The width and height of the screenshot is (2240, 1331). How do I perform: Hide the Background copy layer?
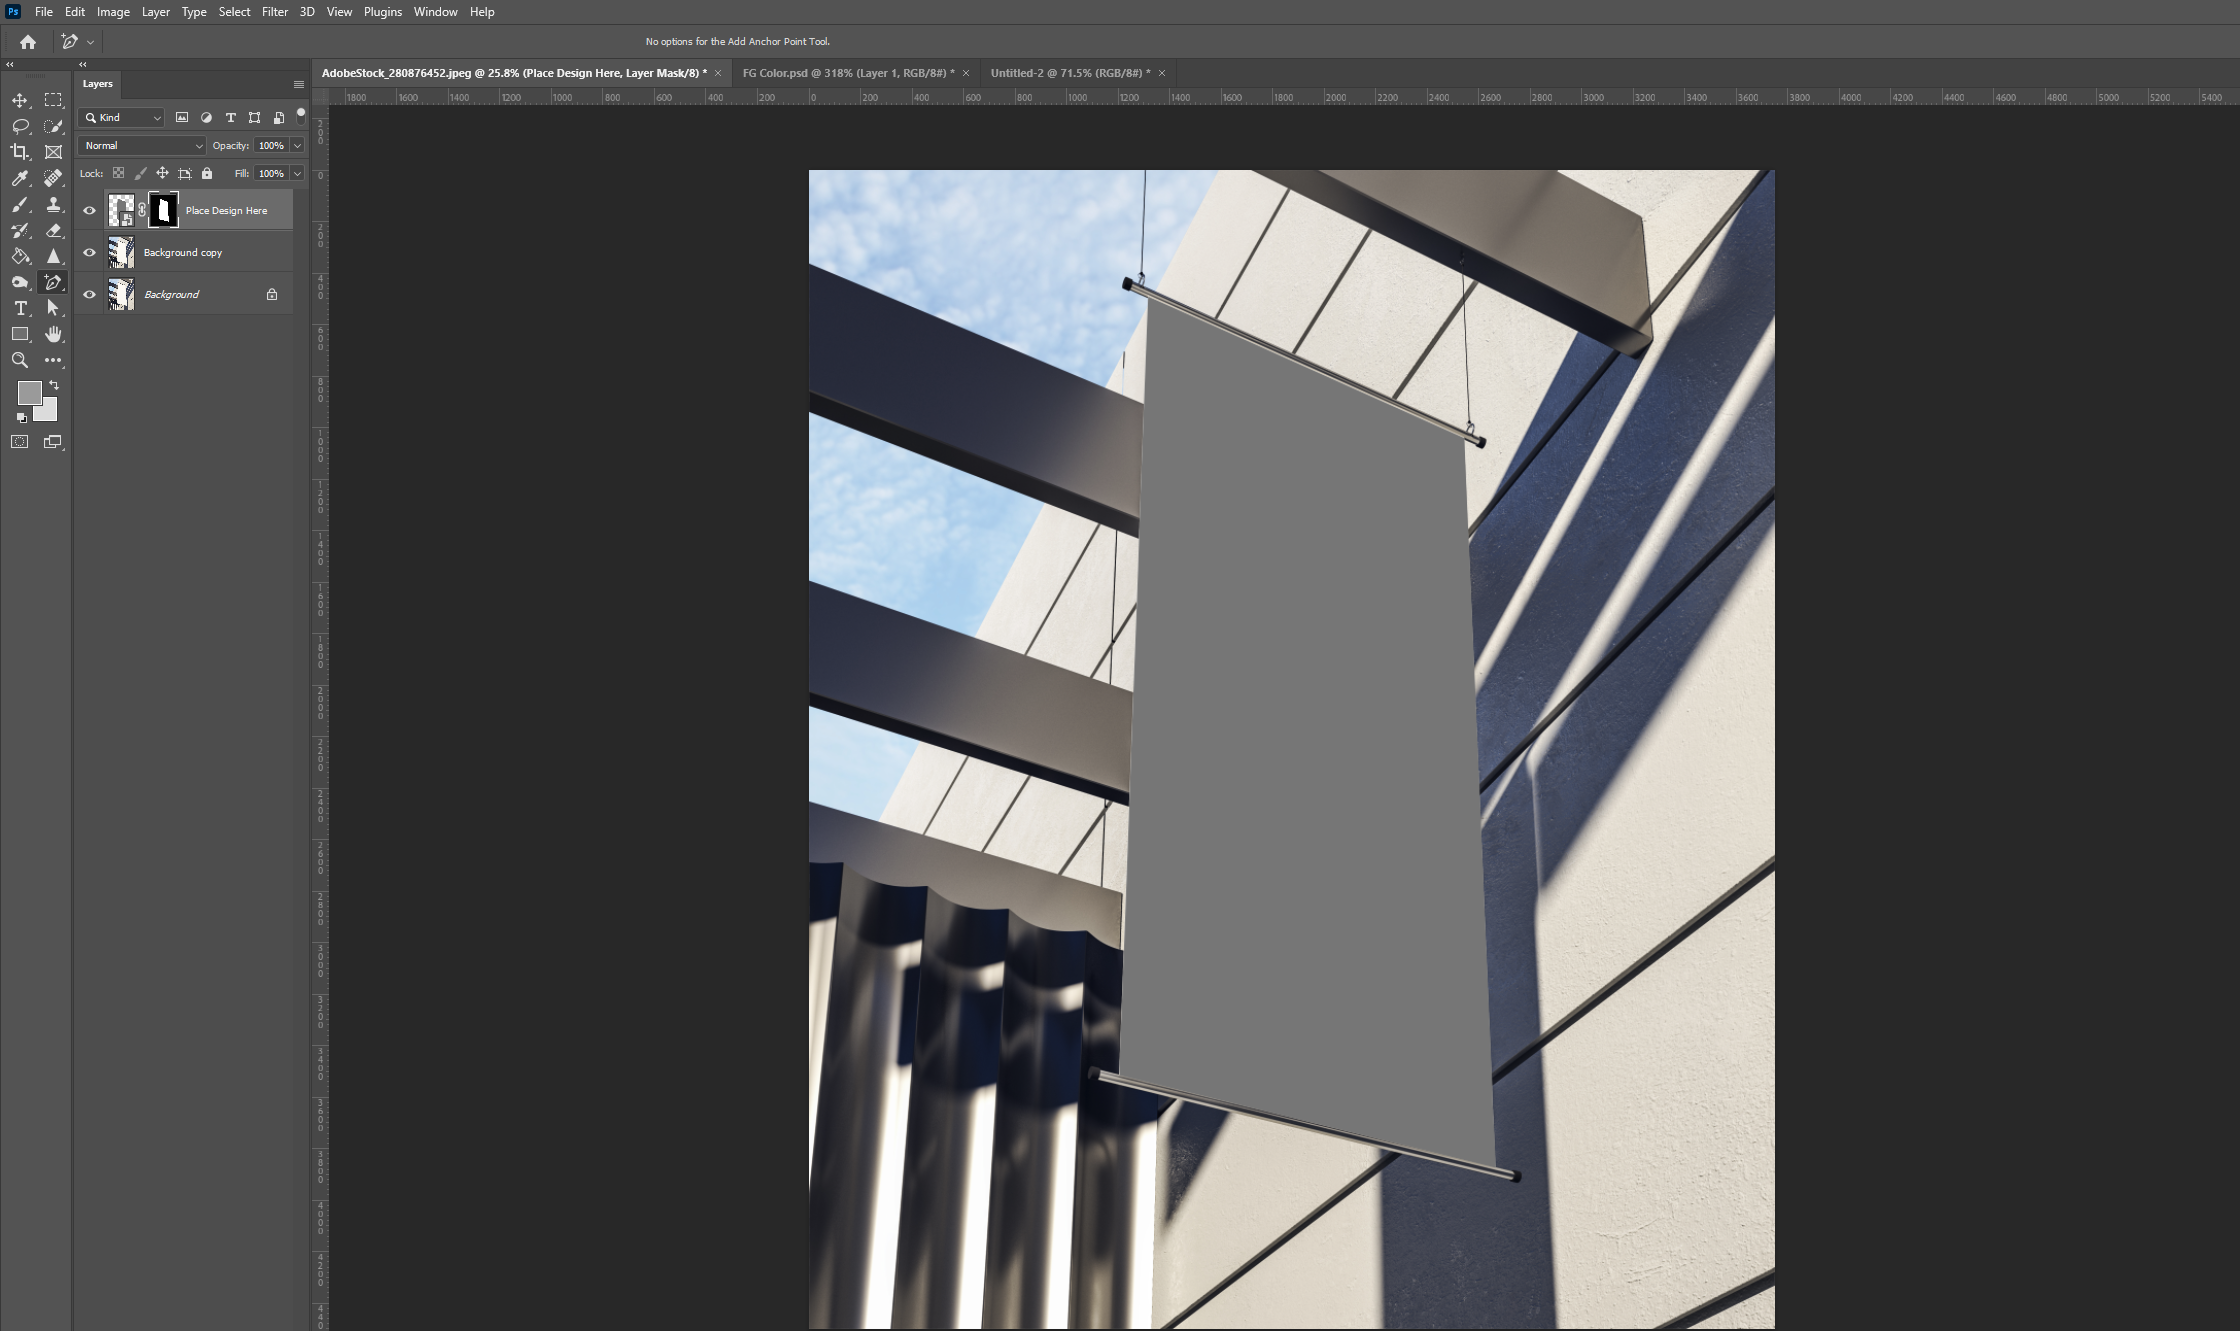(89, 252)
